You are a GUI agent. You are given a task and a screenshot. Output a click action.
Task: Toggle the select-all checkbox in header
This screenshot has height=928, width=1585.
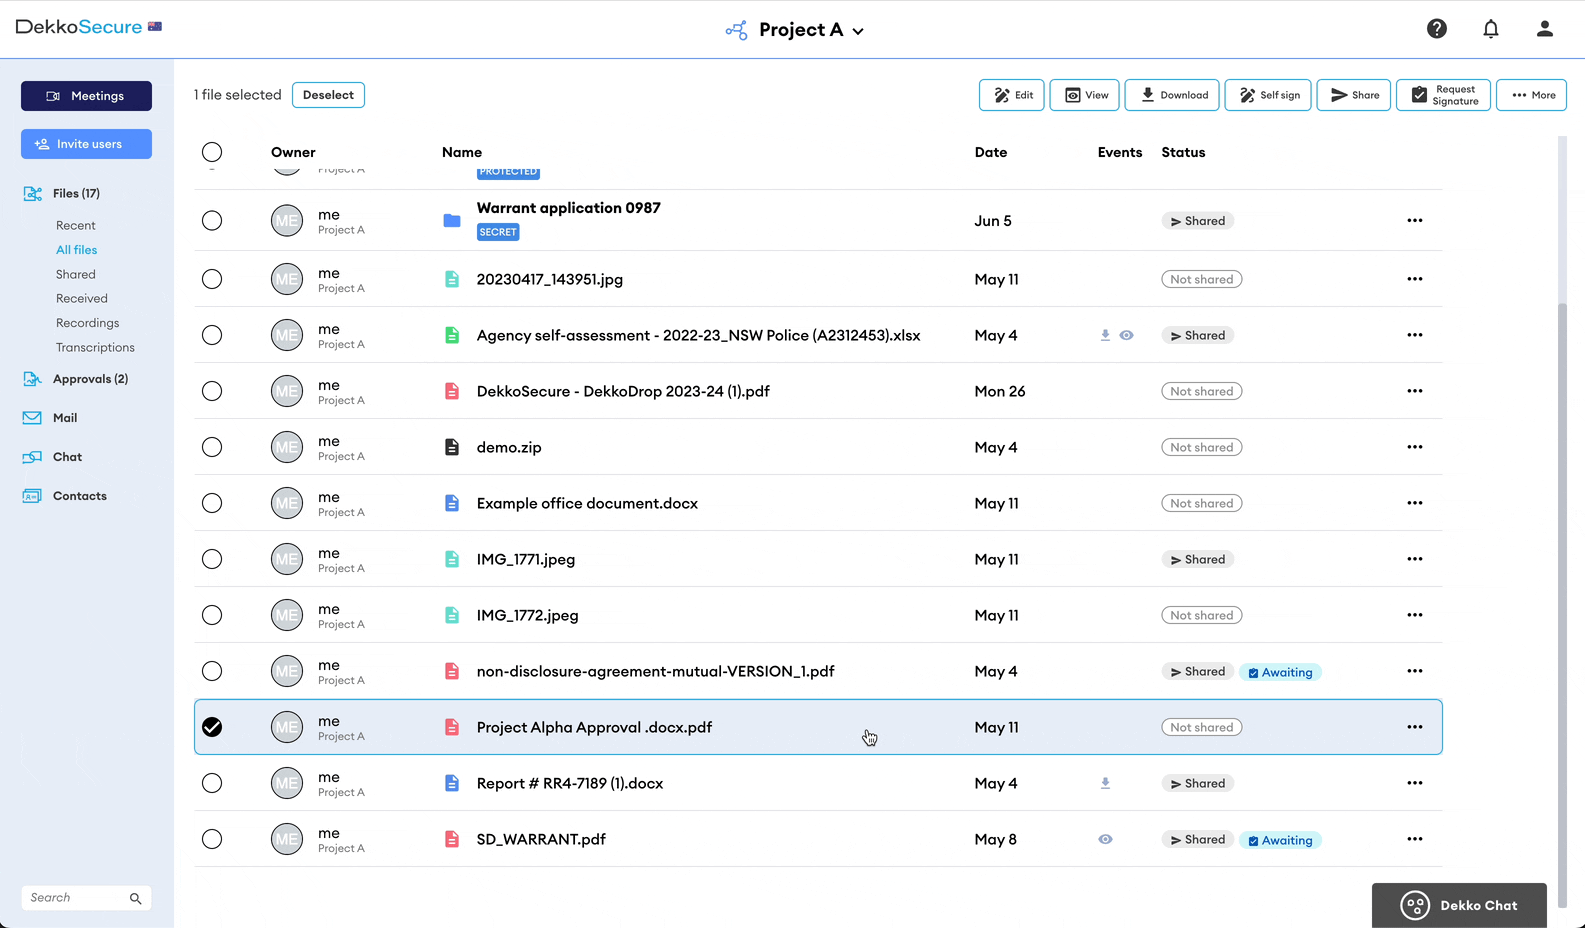pos(212,152)
